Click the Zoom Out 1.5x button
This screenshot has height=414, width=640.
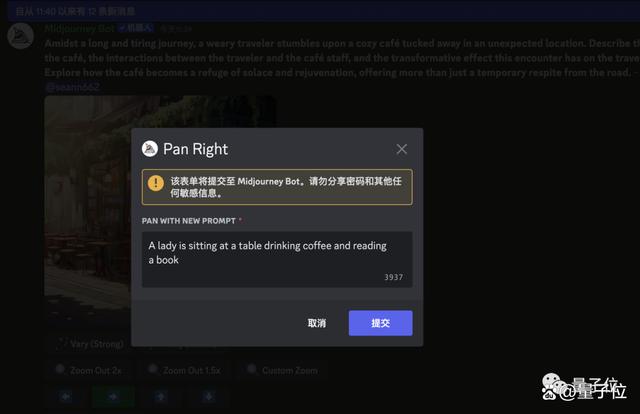pyautogui.click(x=186, y=370)
